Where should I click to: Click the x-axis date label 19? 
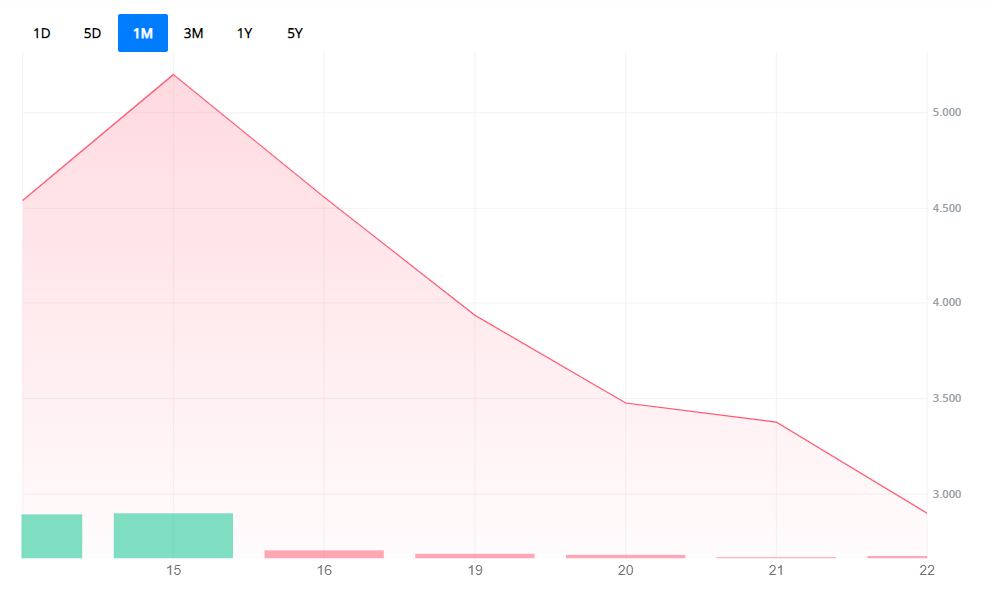click(x=475, y=571)
